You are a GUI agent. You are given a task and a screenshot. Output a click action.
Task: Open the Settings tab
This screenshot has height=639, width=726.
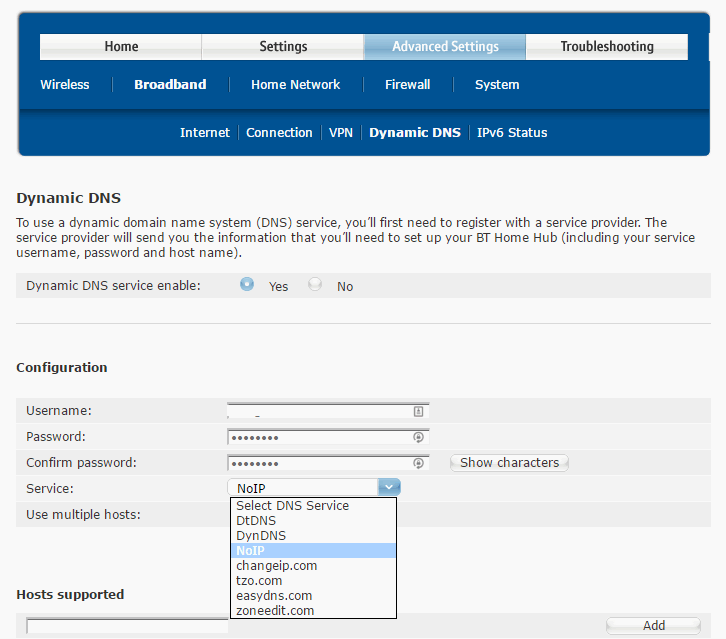click(x=283, y=47)
